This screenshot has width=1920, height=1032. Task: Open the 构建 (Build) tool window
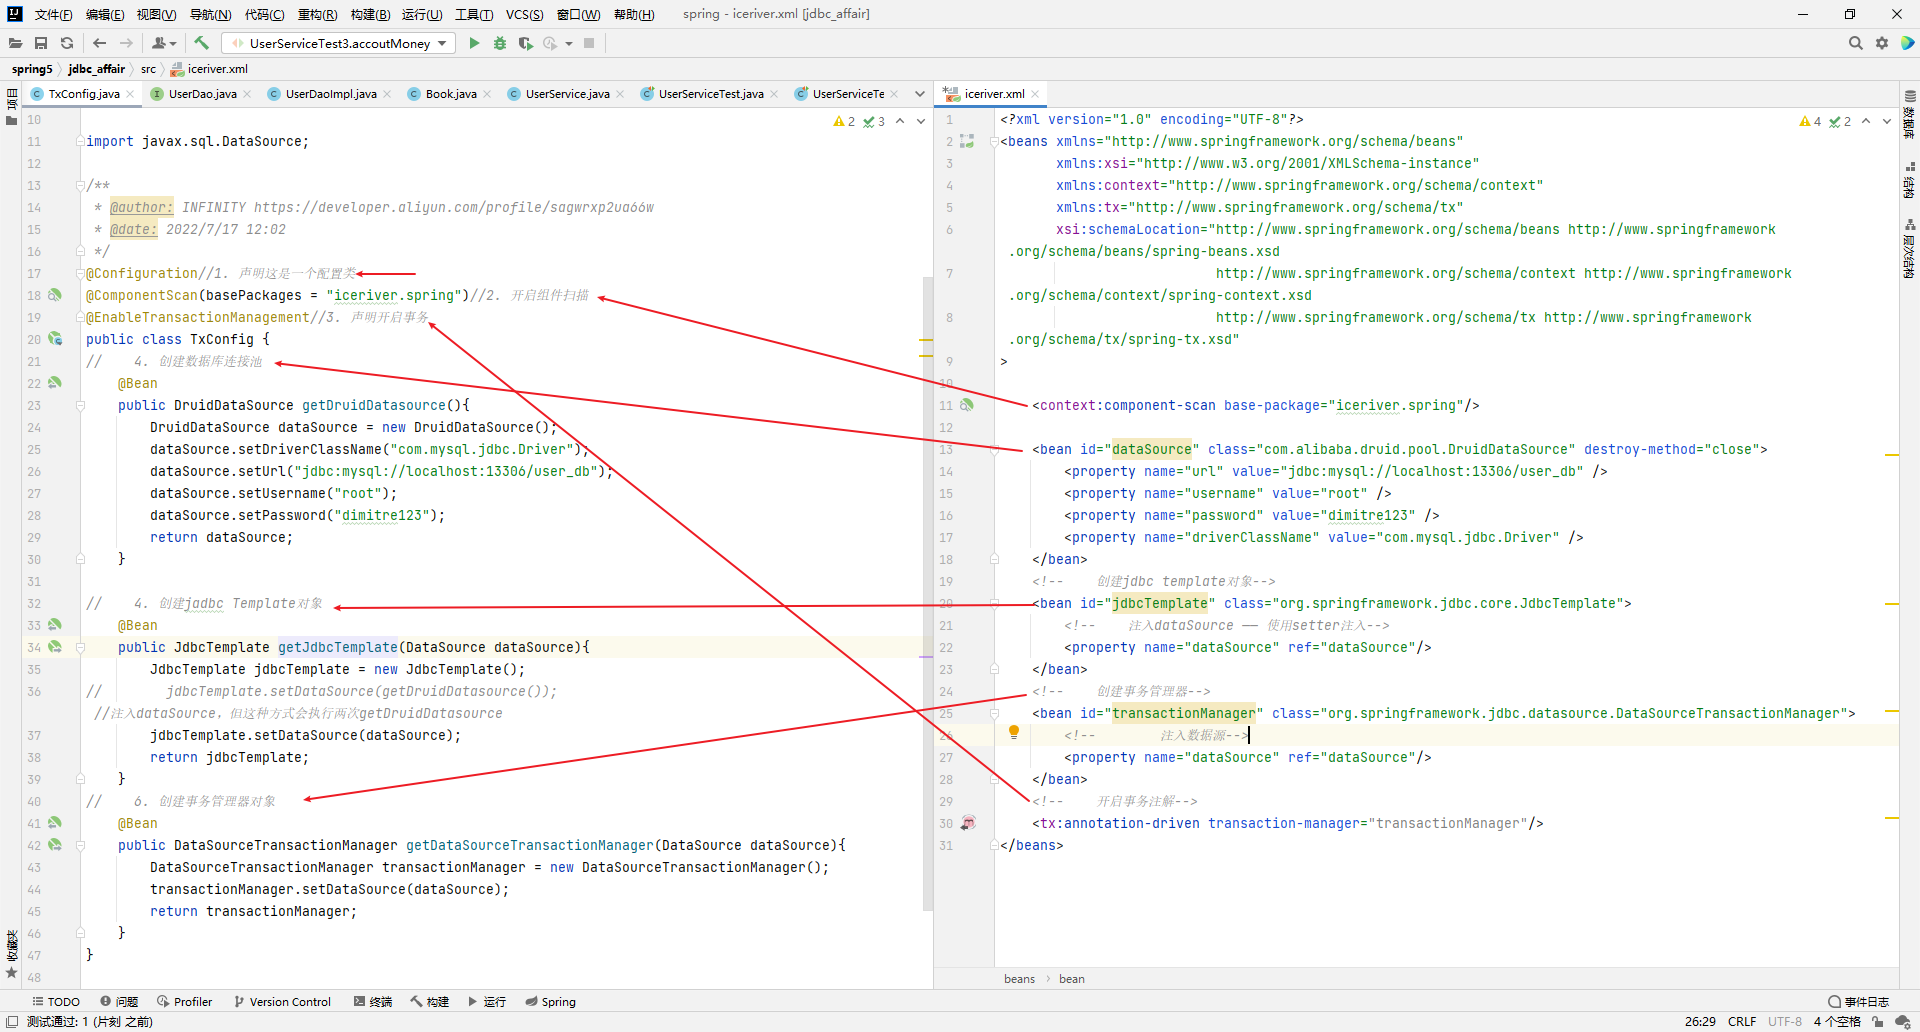[430, 1001]
